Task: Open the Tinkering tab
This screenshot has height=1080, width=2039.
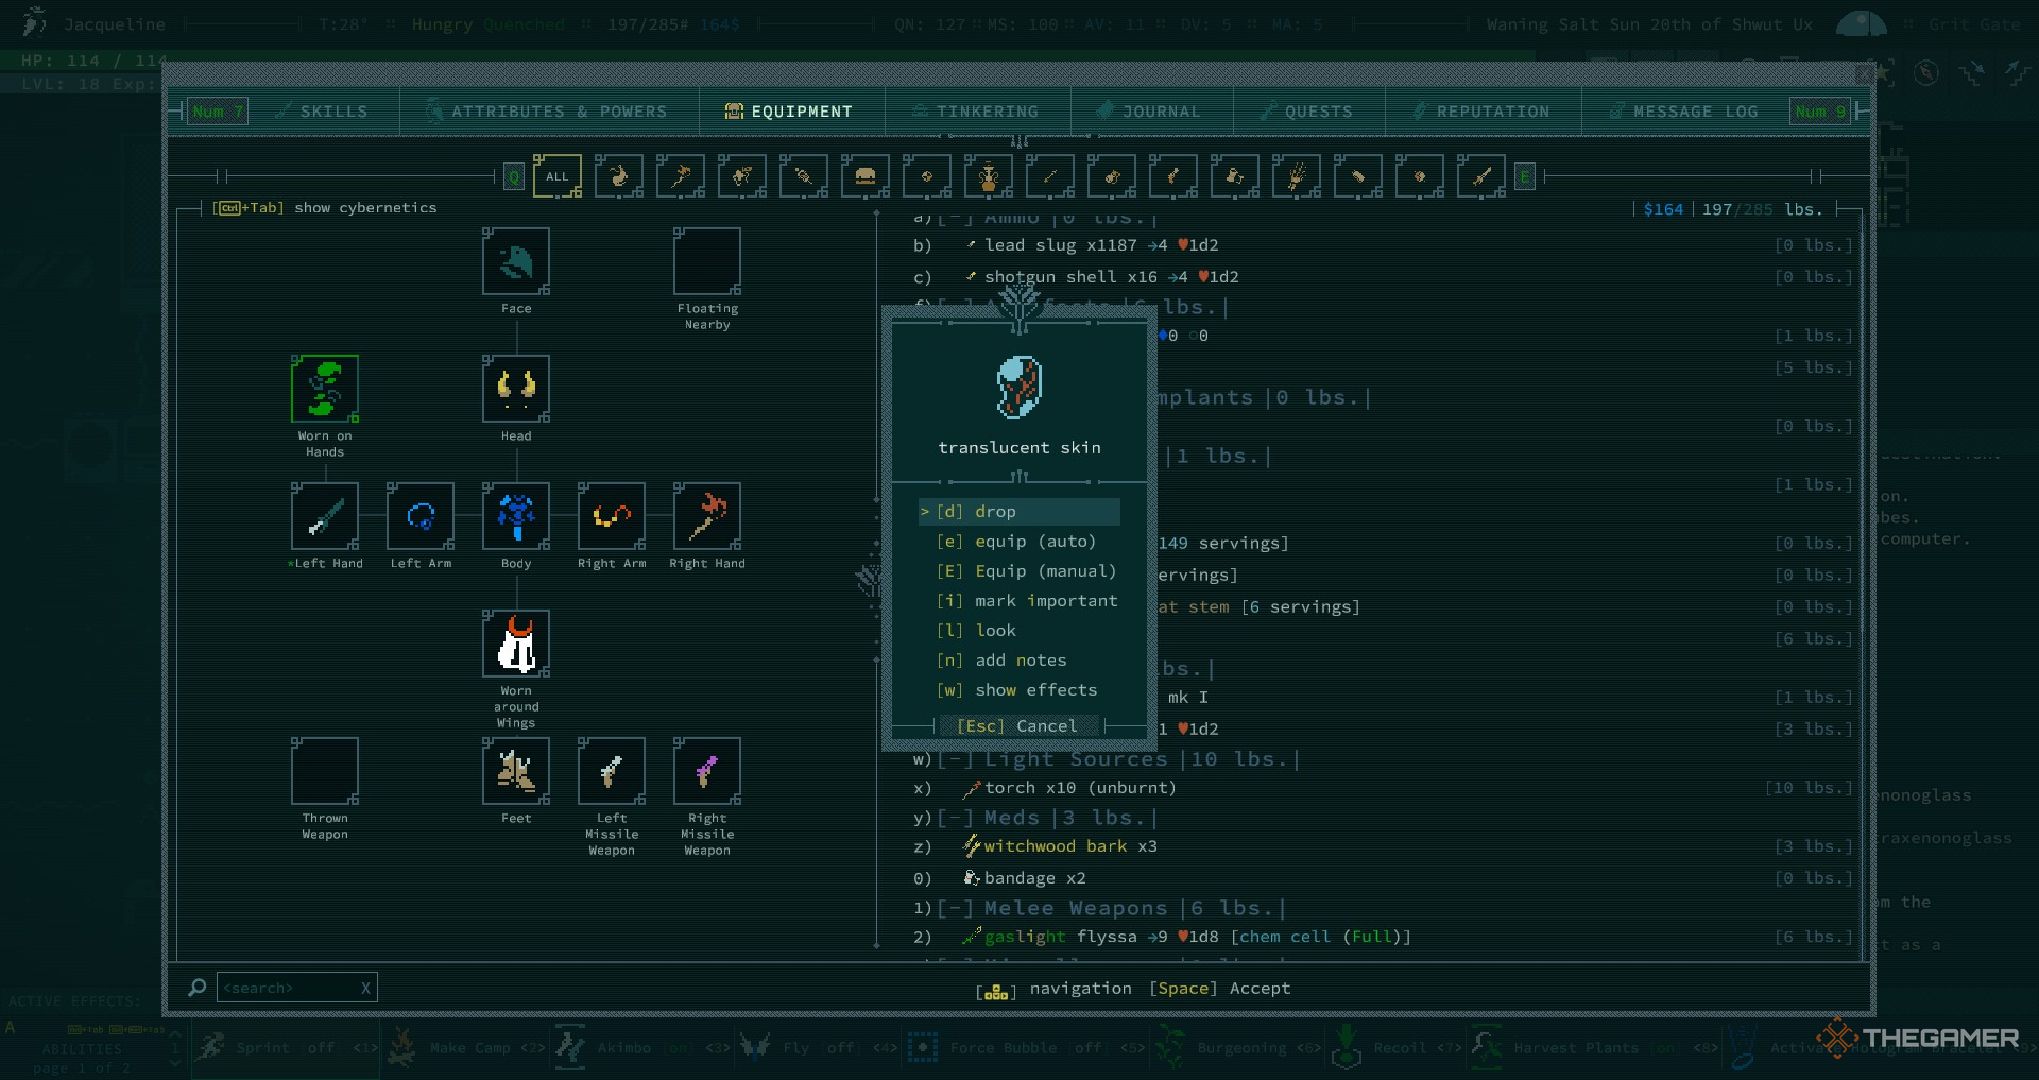Action: [977, 111]
